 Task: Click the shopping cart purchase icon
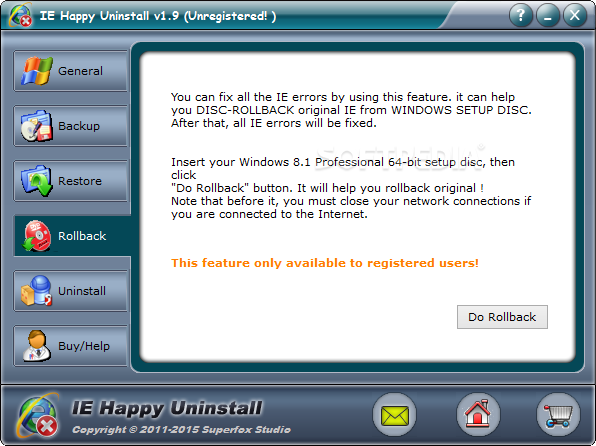click(x=558, y=415)
